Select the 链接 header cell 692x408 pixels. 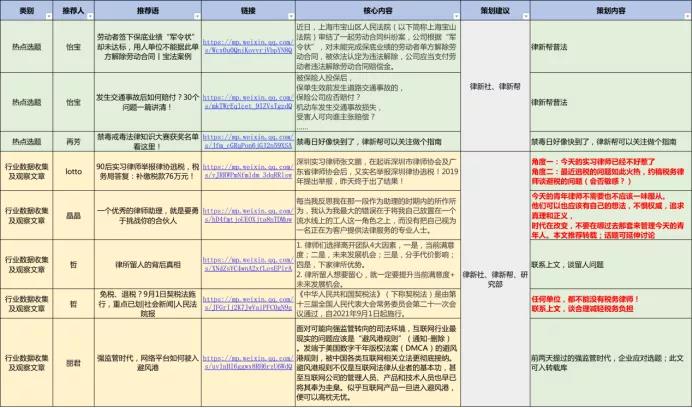coord(248,11)
